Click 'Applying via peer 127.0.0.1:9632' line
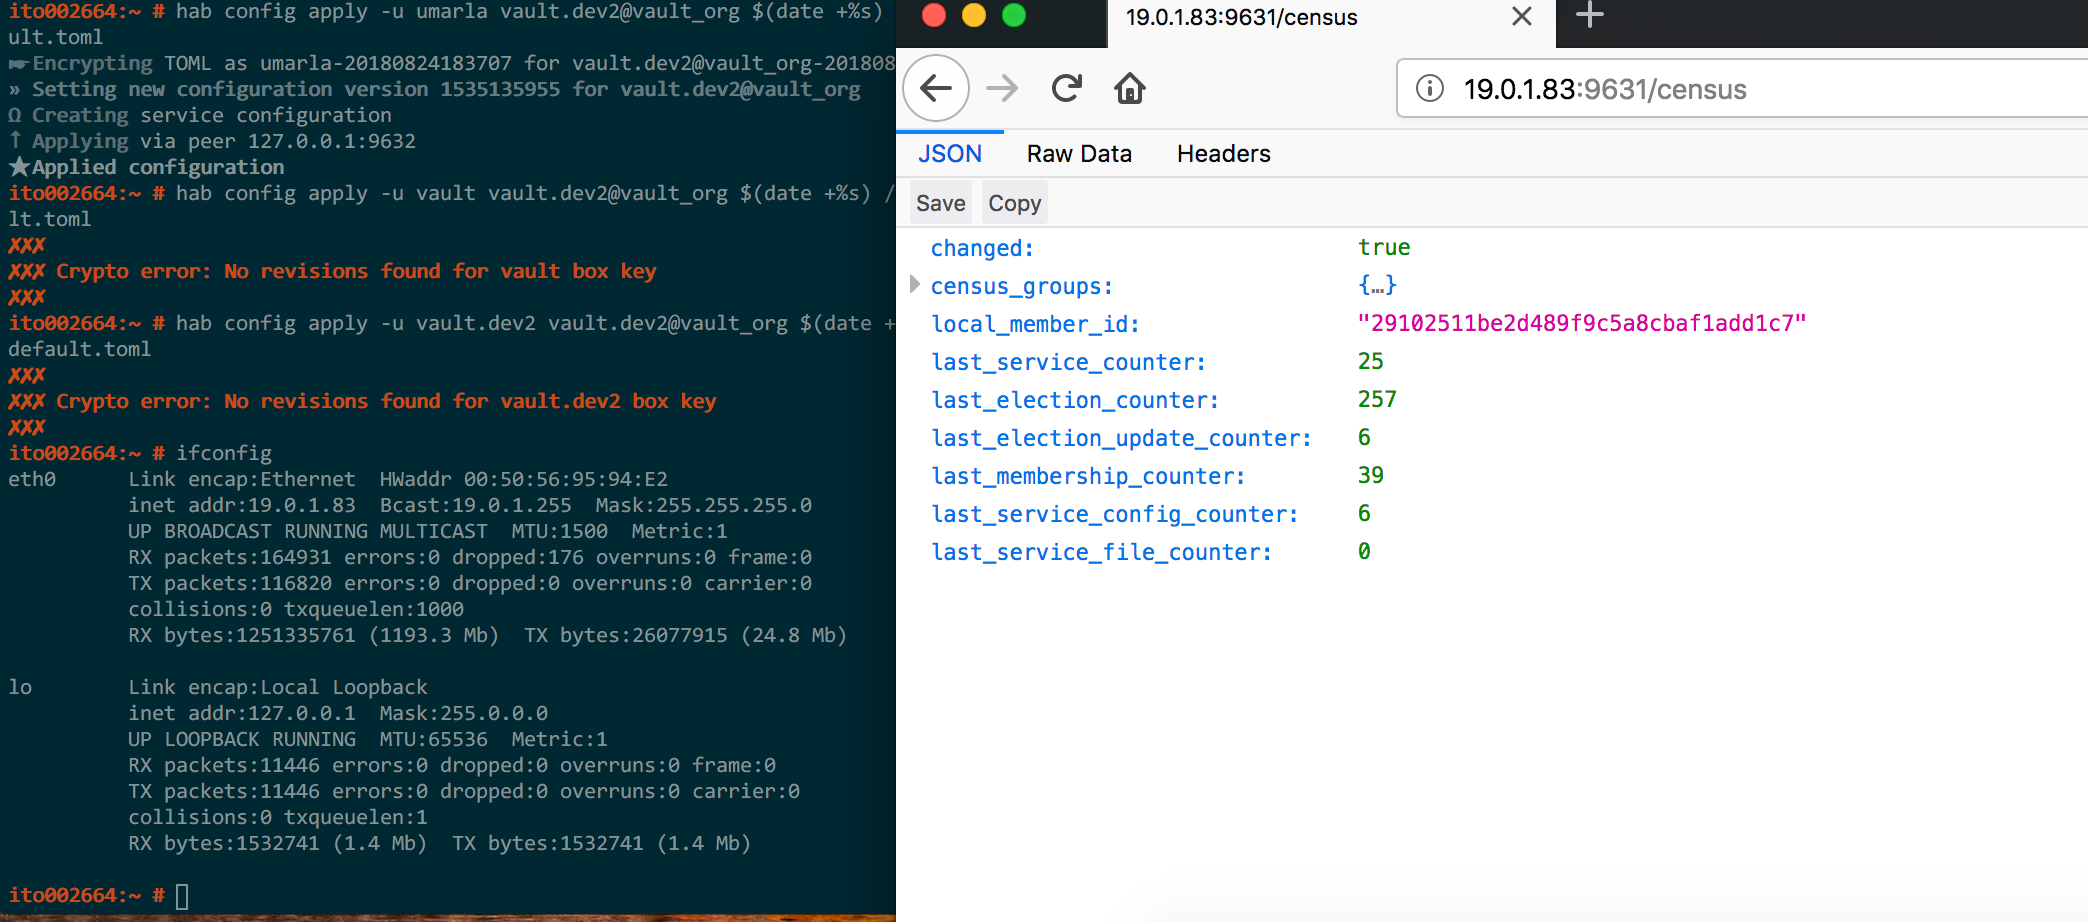 [212, 141]
